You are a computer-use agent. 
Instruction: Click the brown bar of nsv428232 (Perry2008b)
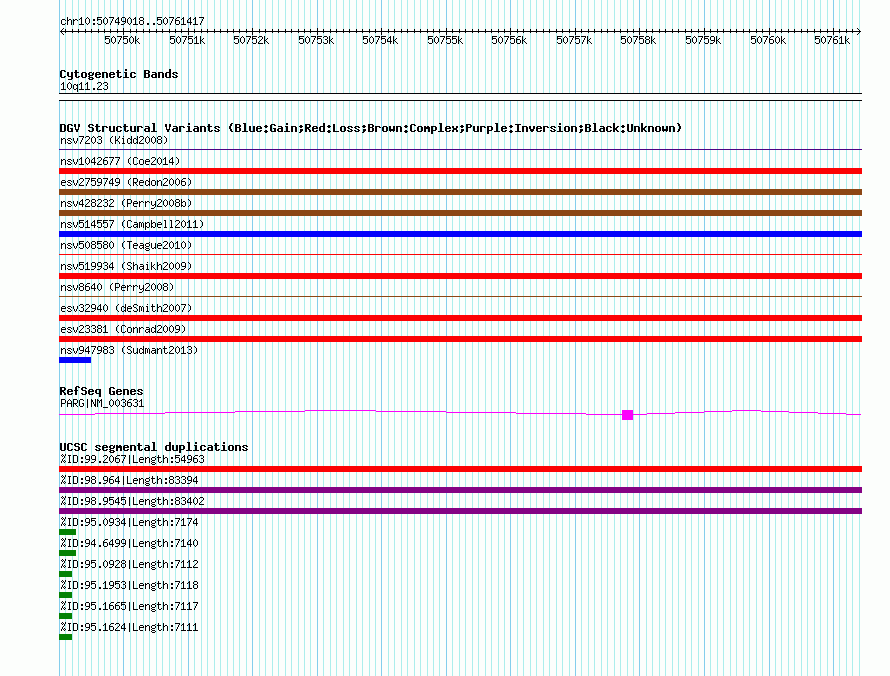[460, 213]
